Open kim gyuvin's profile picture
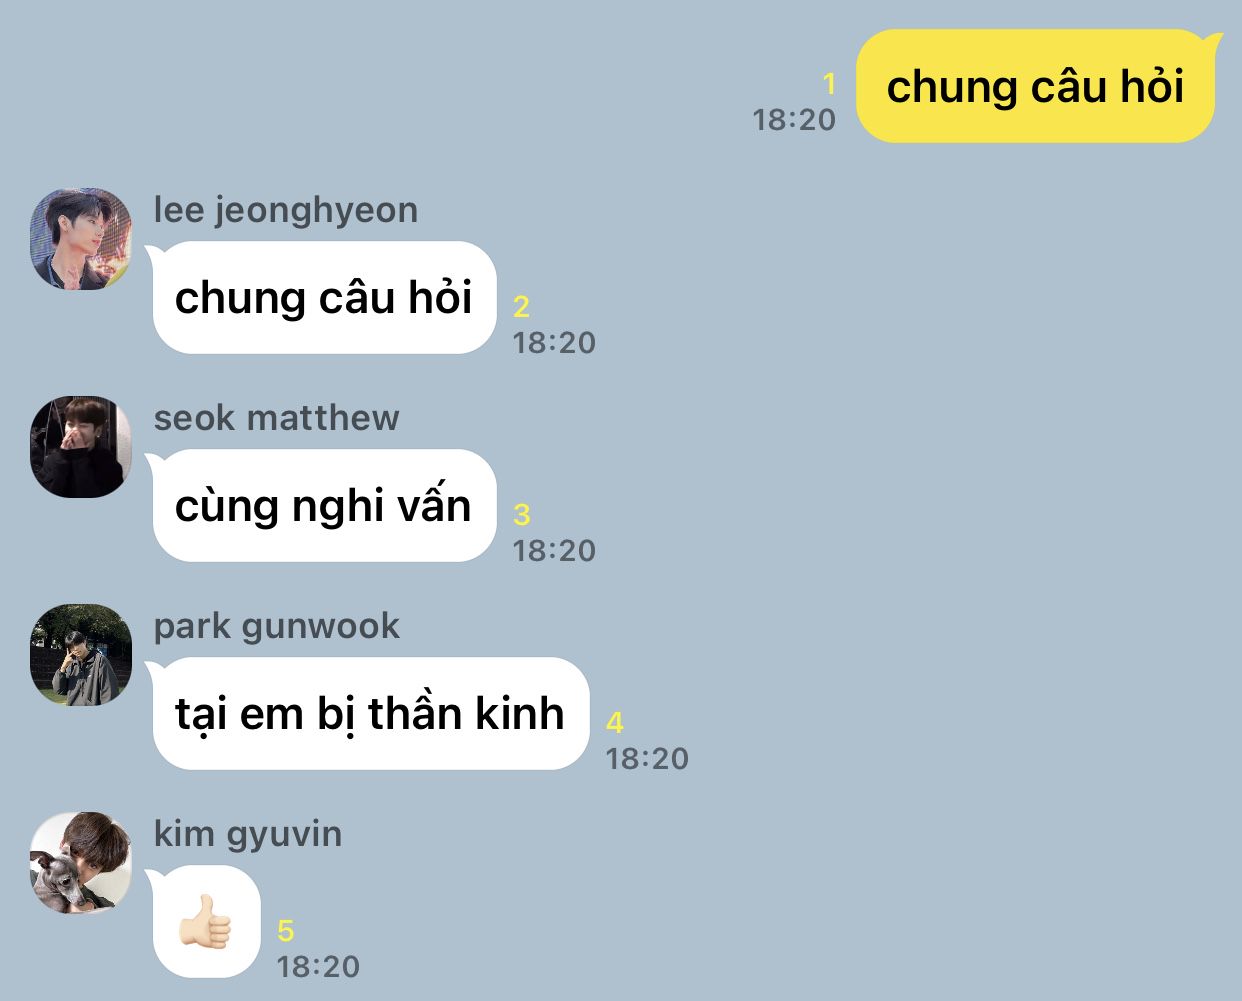Screen dimensions: 1242x1001 tap(81, 862)
